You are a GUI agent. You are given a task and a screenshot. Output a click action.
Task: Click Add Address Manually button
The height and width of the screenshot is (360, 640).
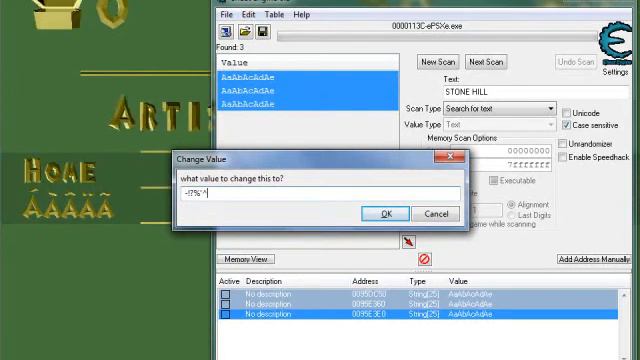[594, 259]
